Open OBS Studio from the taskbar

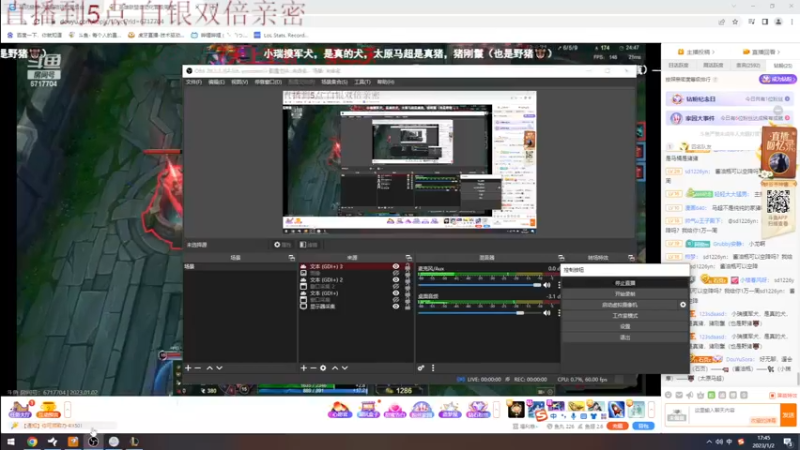pos(93,442)
